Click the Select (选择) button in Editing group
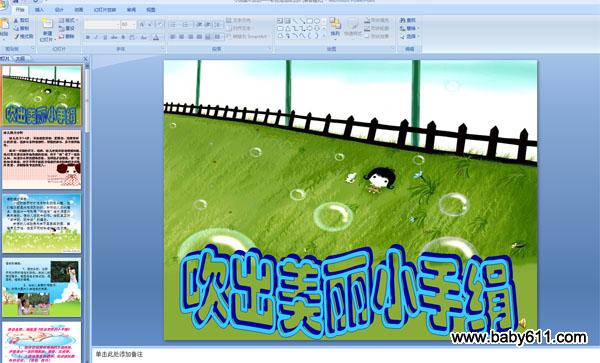 (409, 37)
